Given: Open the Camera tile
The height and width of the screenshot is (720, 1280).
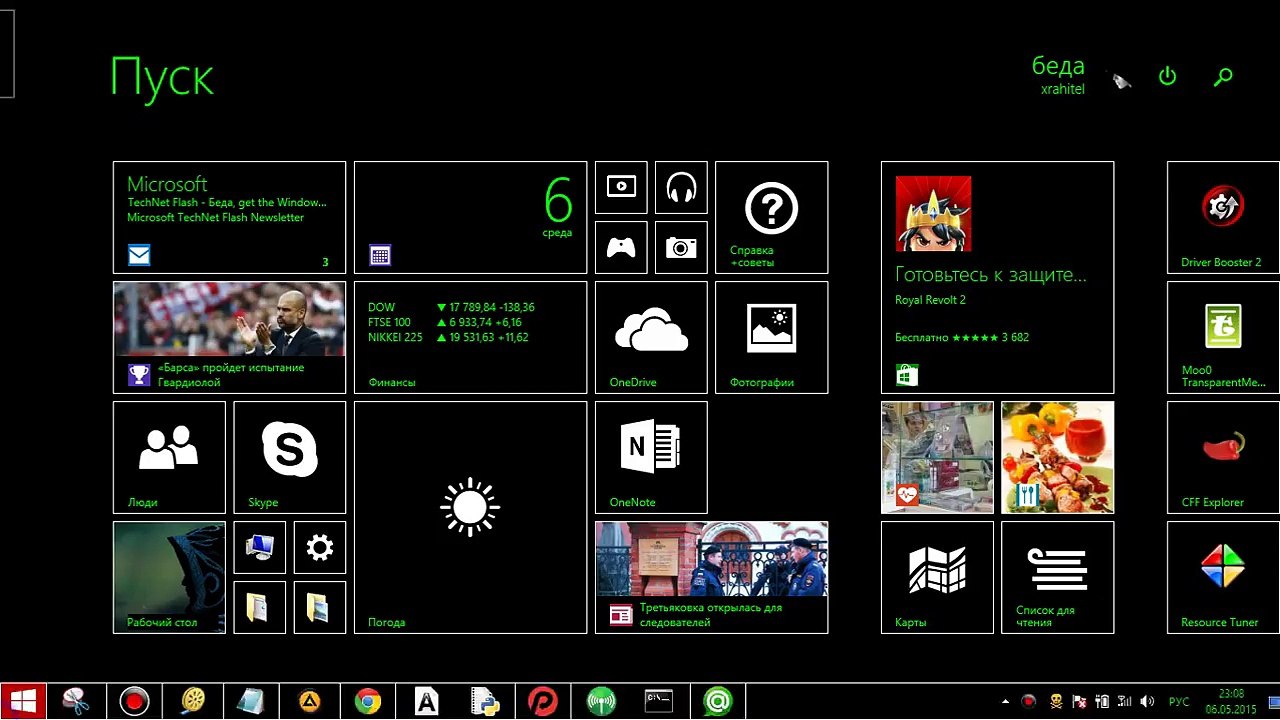Looking at the screenshot, I should (681, 247).
